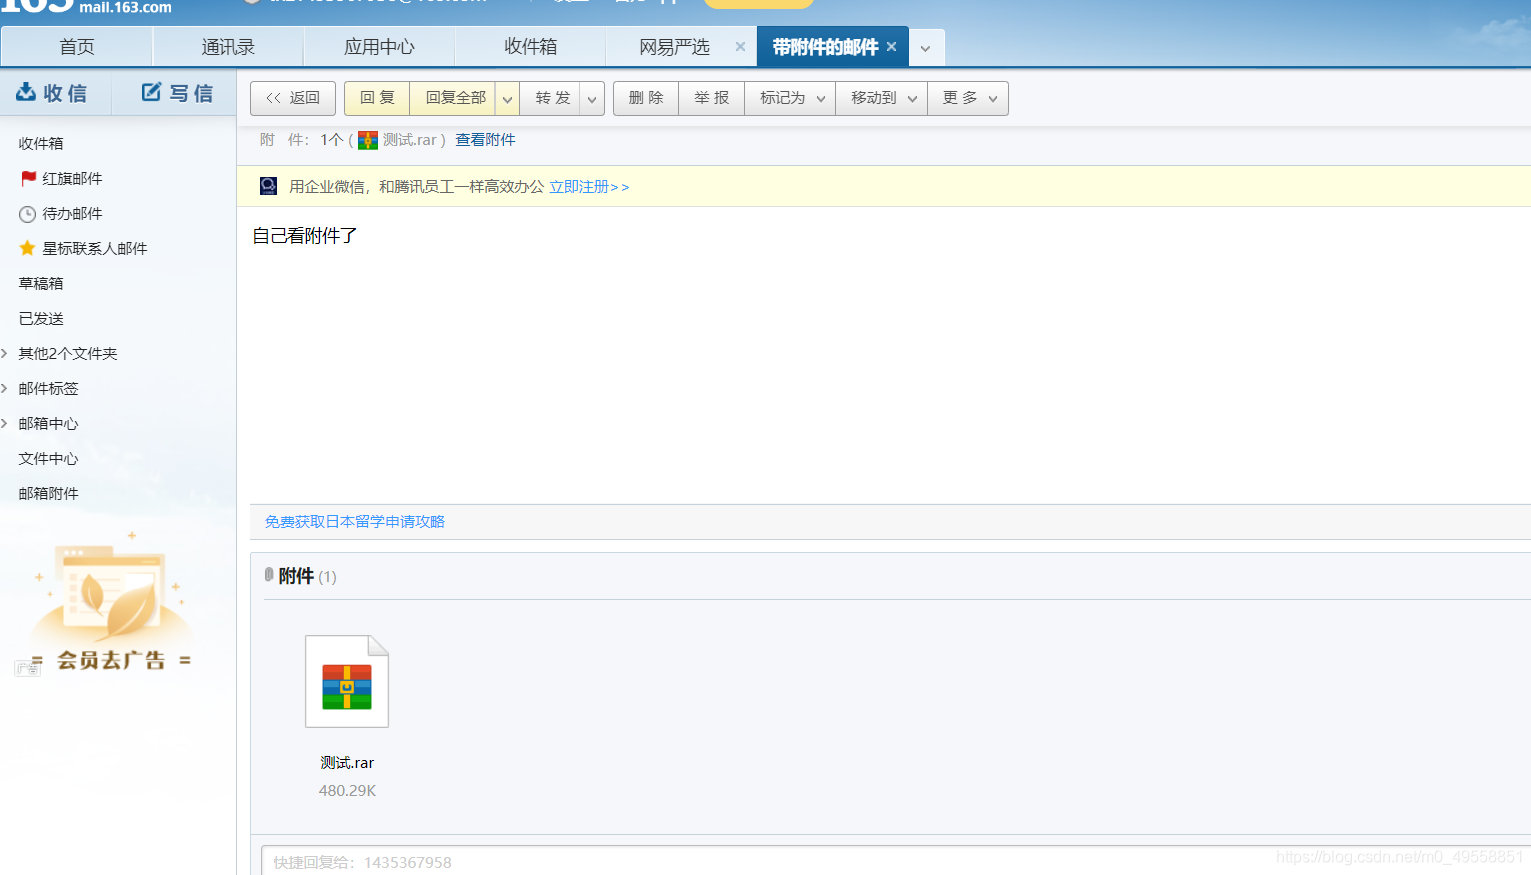
Task: Click the 举报 report button
Action: [x=712, y=98]
